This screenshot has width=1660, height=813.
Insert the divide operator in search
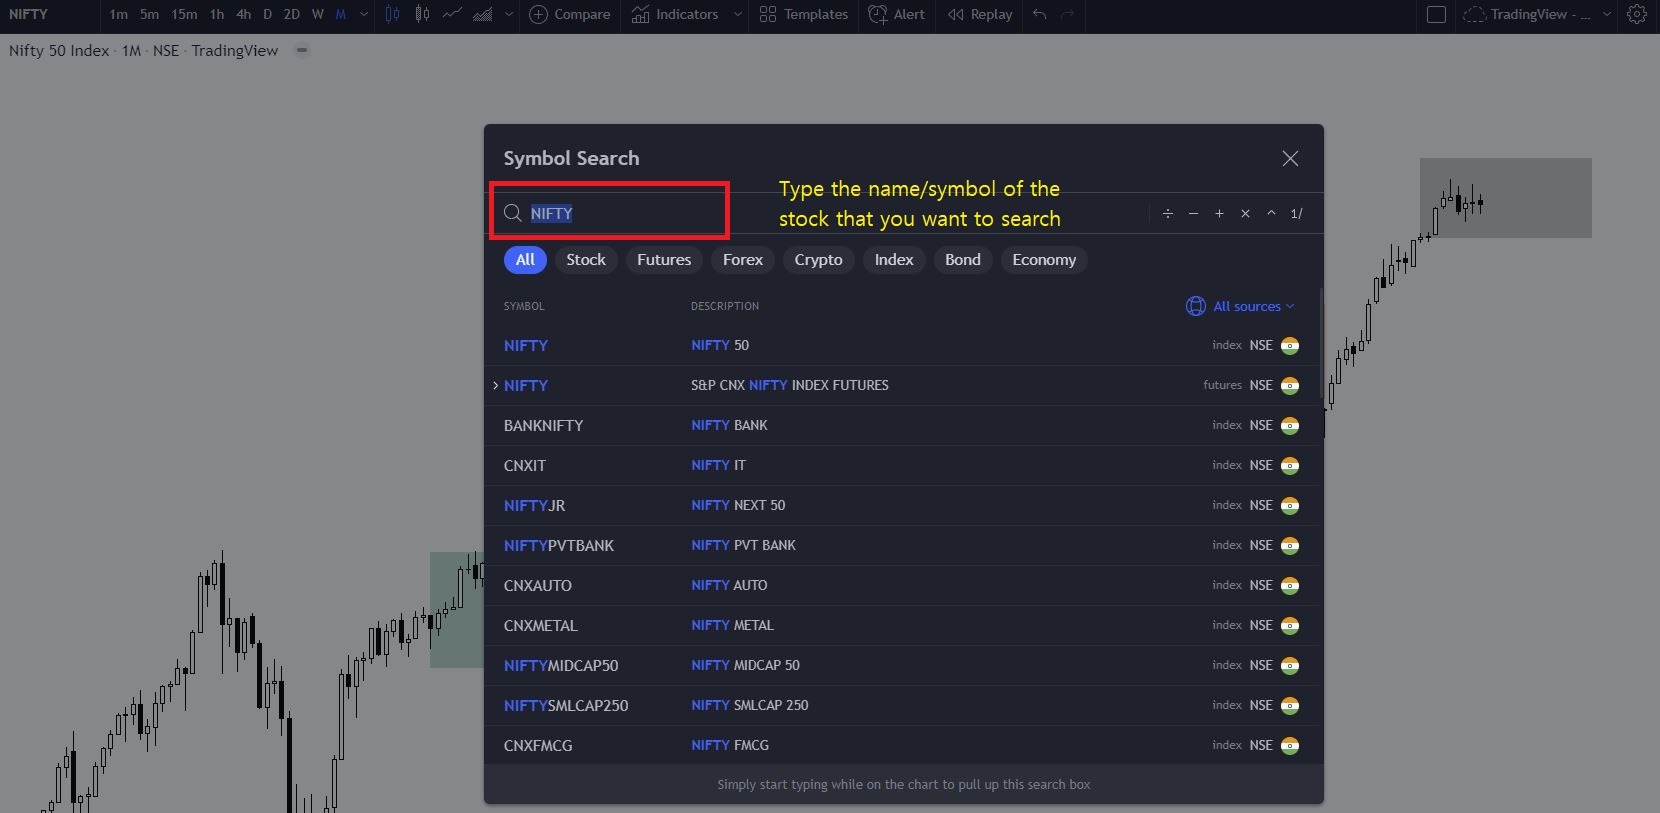tap(1167, 213)
